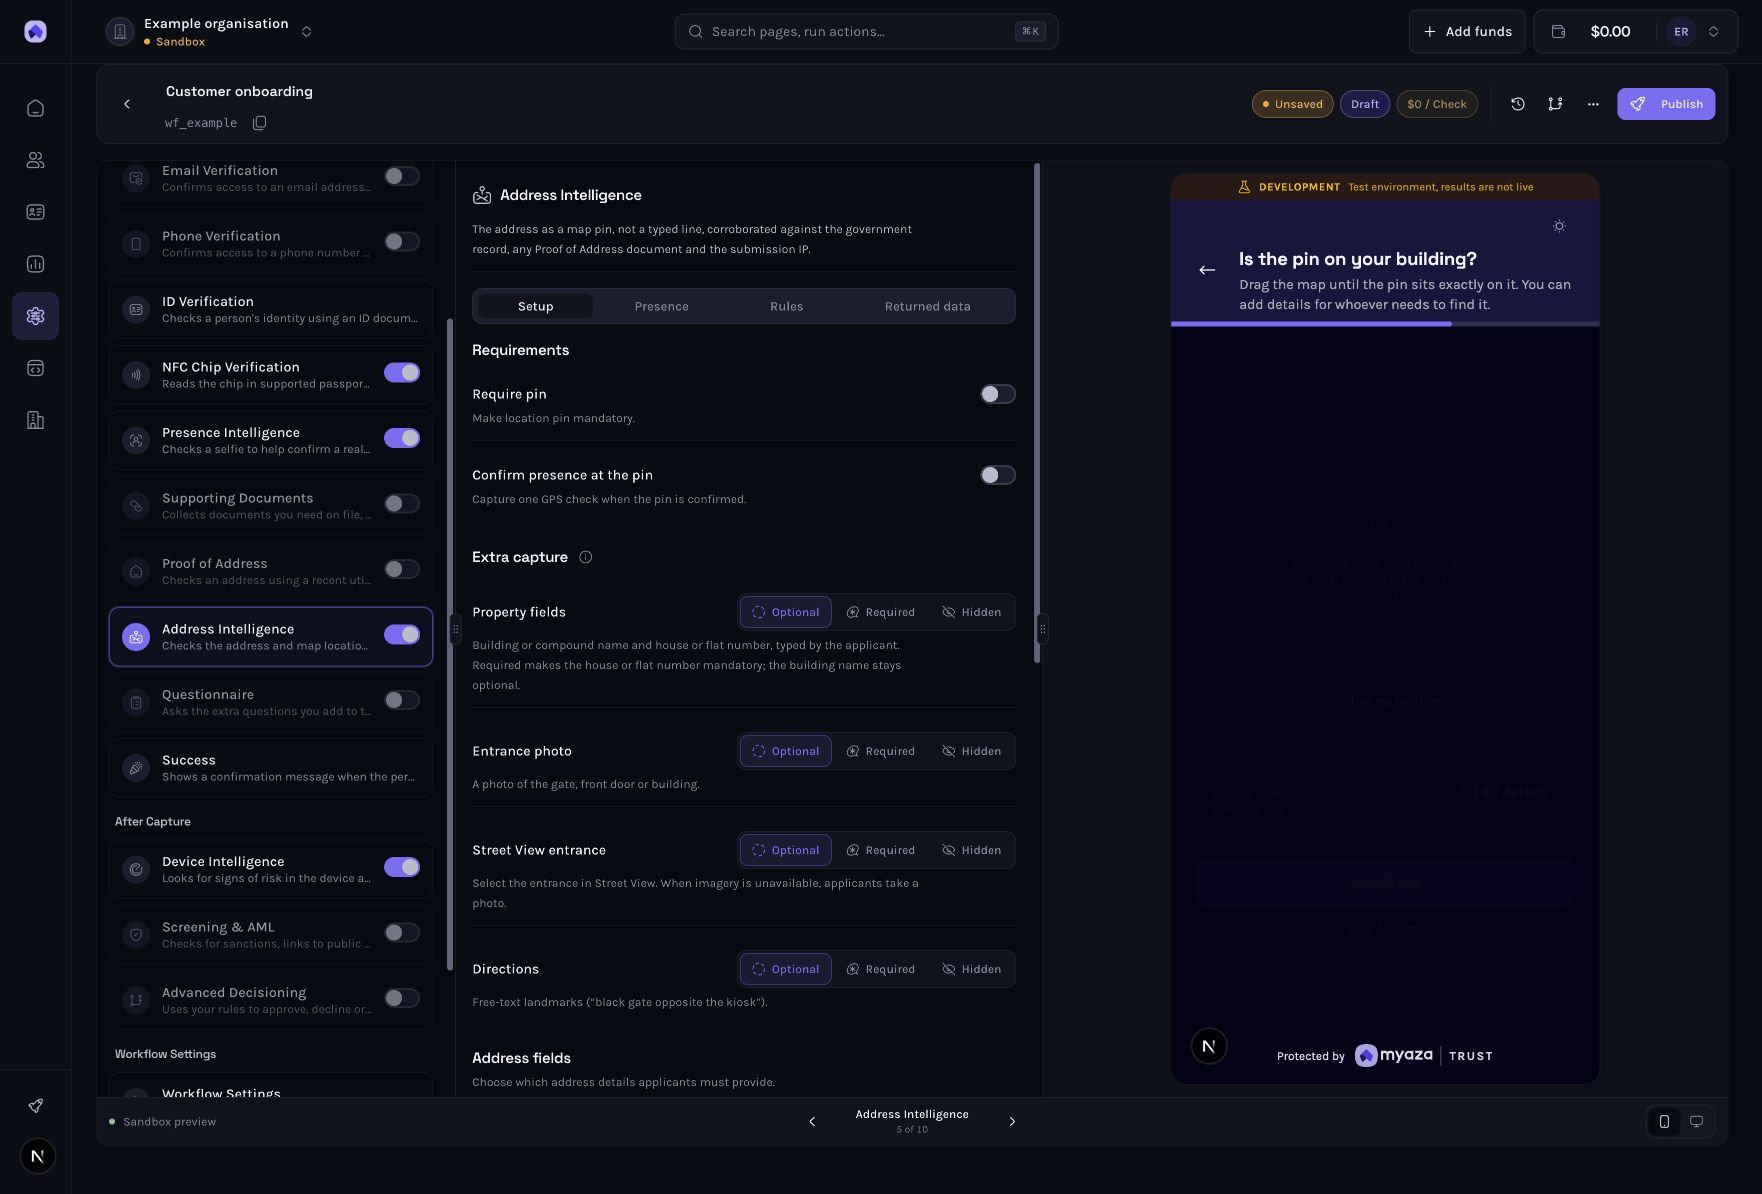Disable the Device Intelligence toggle
Image resolution: width=1762 pixels, height=1194 pixels.
(x=402, y=867)
